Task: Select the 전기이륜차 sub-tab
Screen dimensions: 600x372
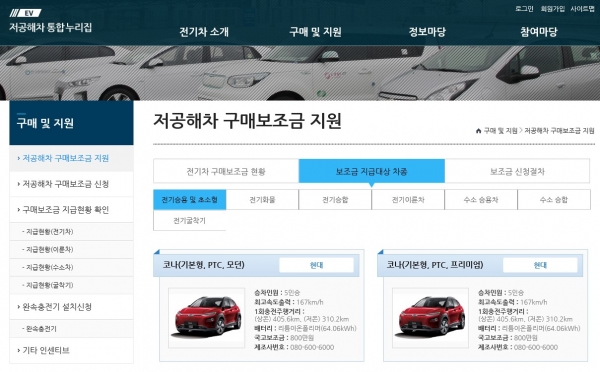Action: [408, 199]
